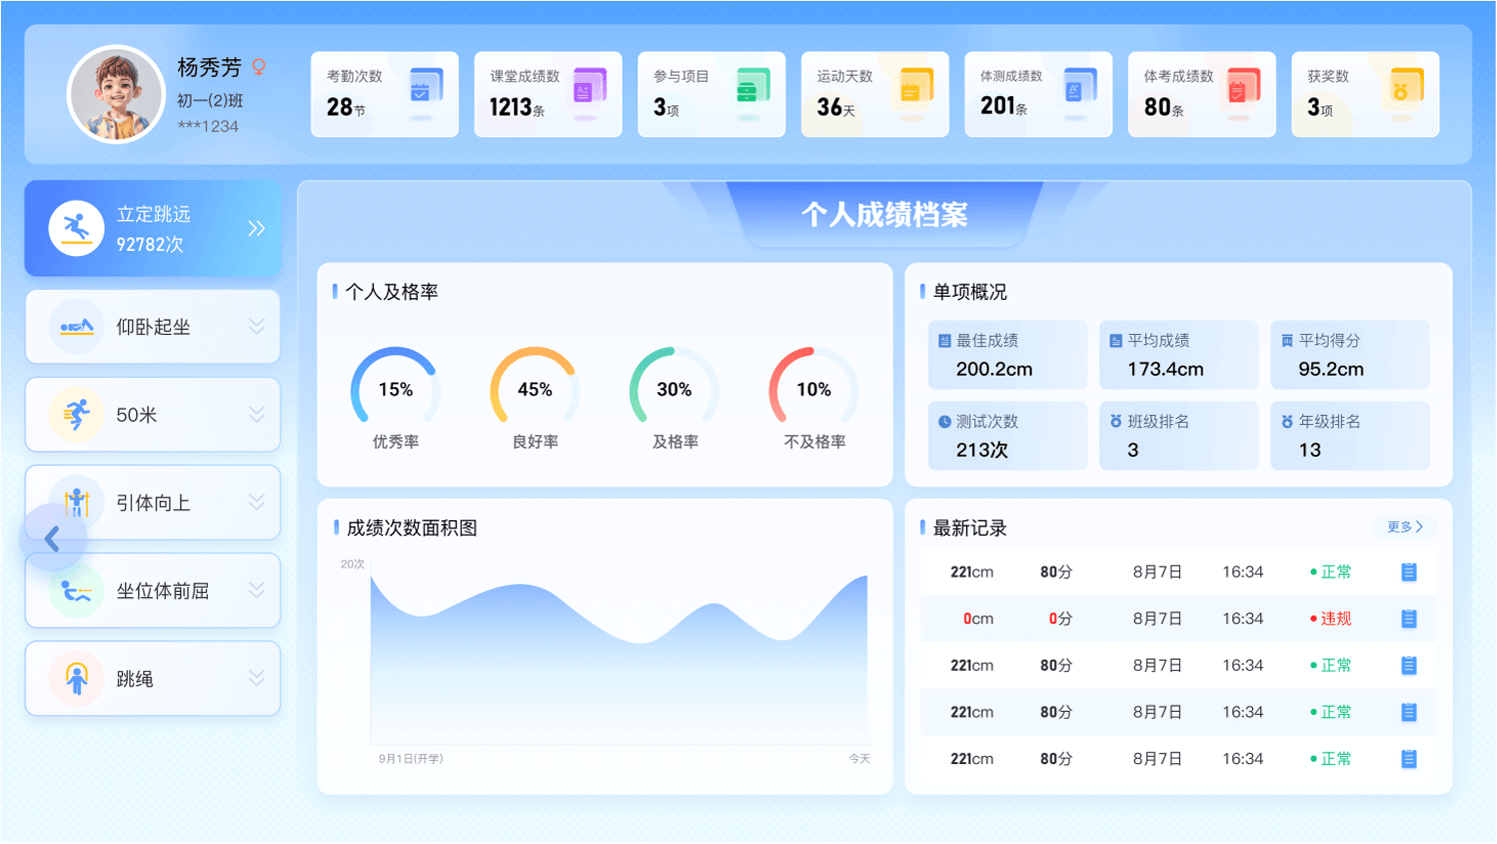Select the 跳绳 sidebar item
The image size is (1497, 844).
[x=153, y=679]
